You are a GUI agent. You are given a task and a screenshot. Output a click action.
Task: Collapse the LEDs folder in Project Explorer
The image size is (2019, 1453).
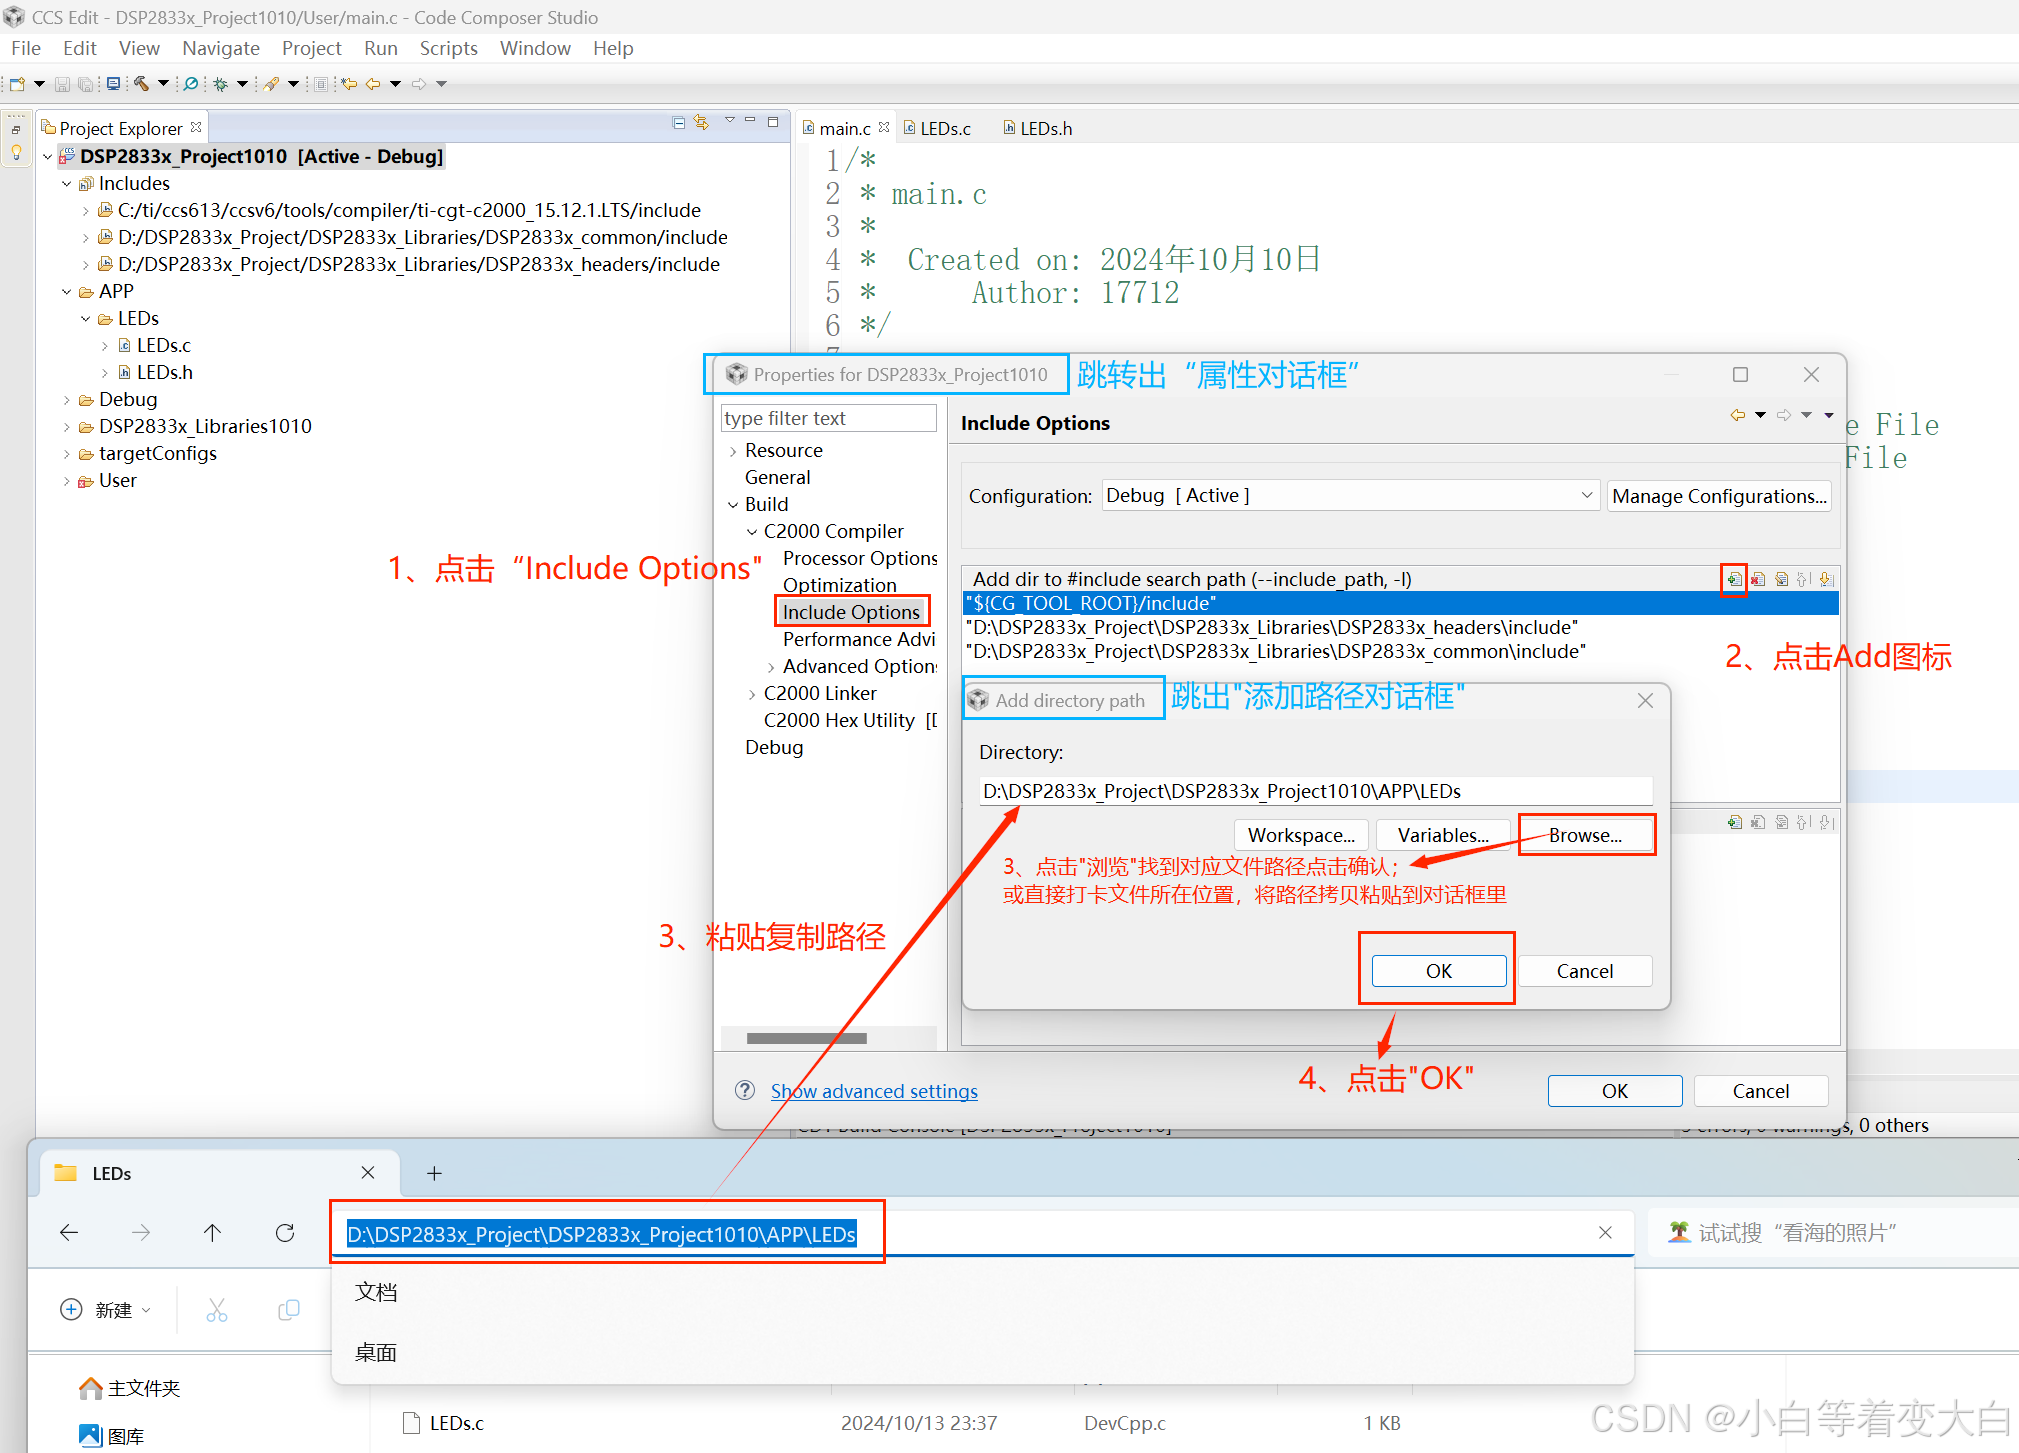coord(86,319)
